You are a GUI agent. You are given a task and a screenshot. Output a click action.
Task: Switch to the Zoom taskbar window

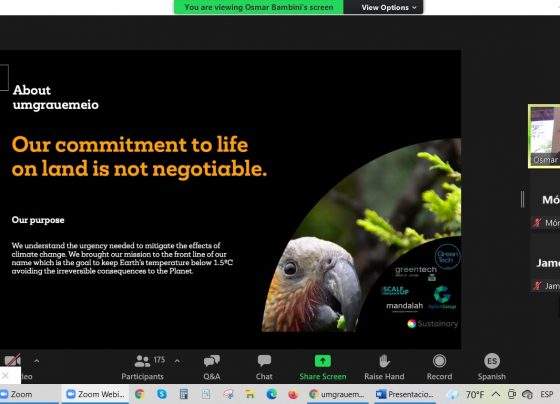[30, 394]
